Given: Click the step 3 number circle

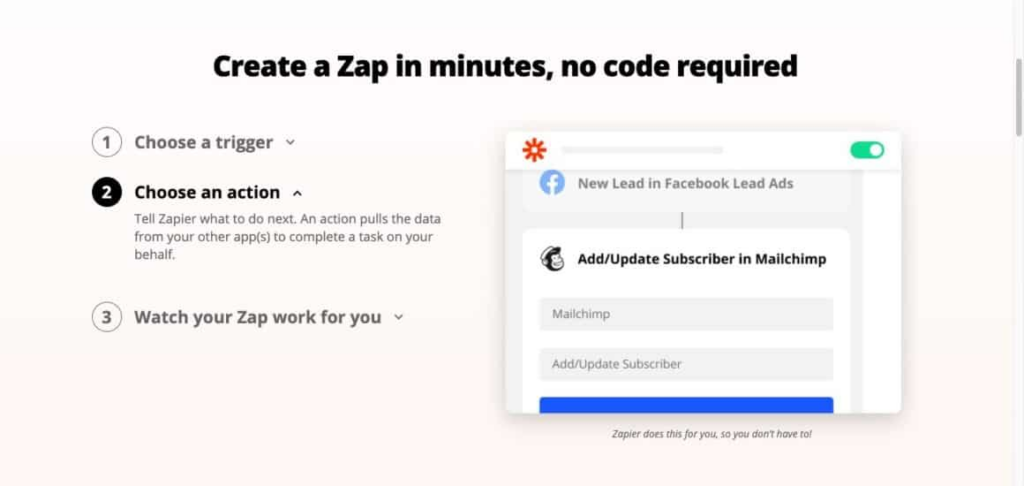Looking at the screenshot, I should [x=106, y=317].
